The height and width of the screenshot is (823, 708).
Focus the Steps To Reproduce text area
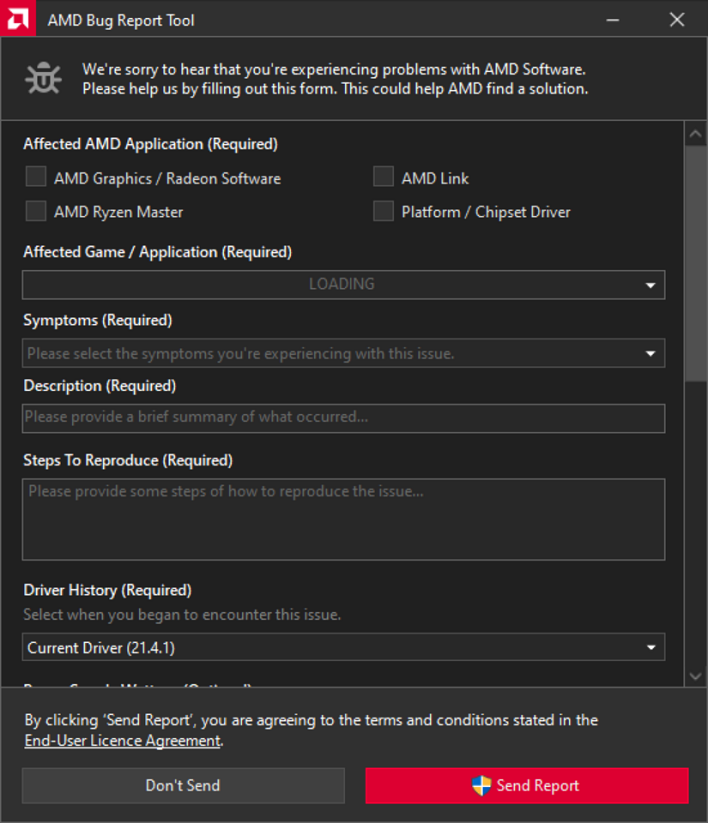tap(344, 519)
